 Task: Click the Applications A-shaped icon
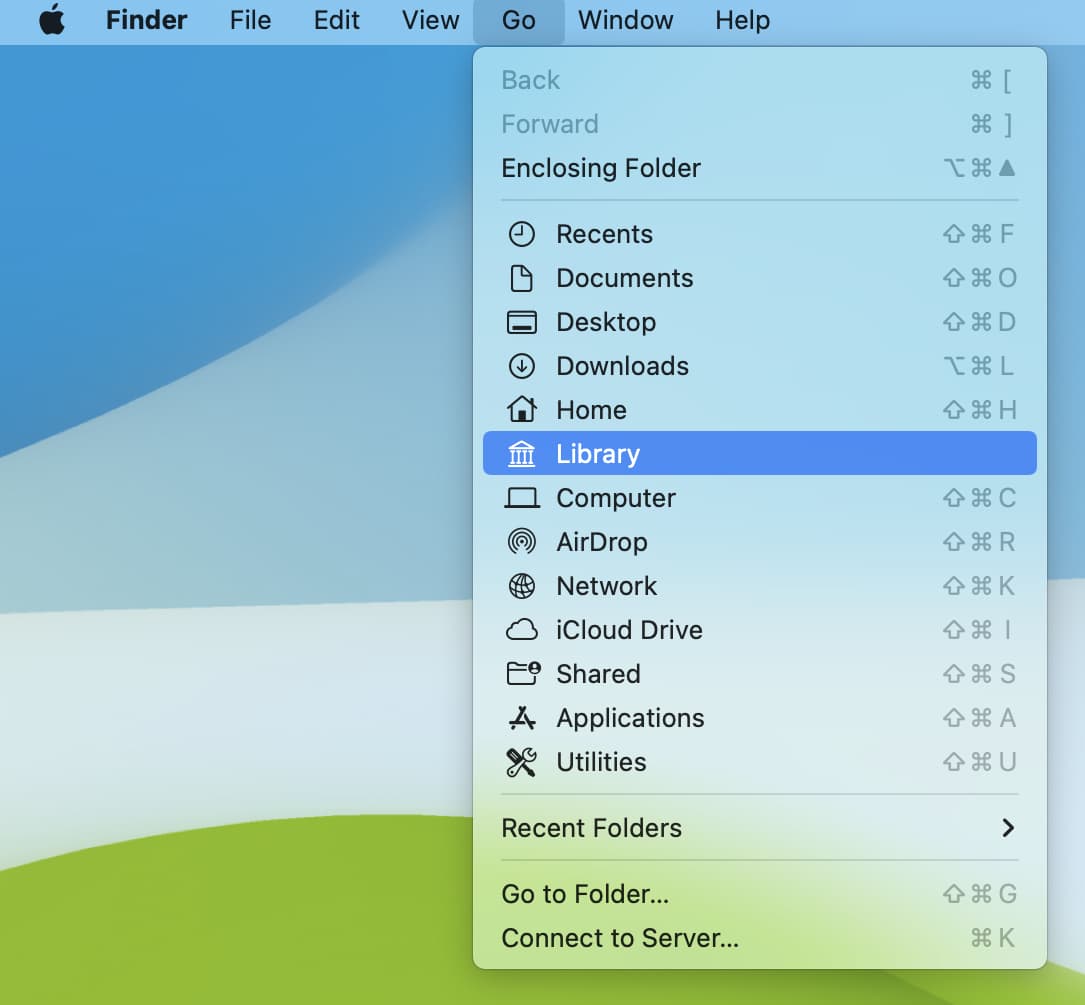pyautogui.click(x=521, y=718)
